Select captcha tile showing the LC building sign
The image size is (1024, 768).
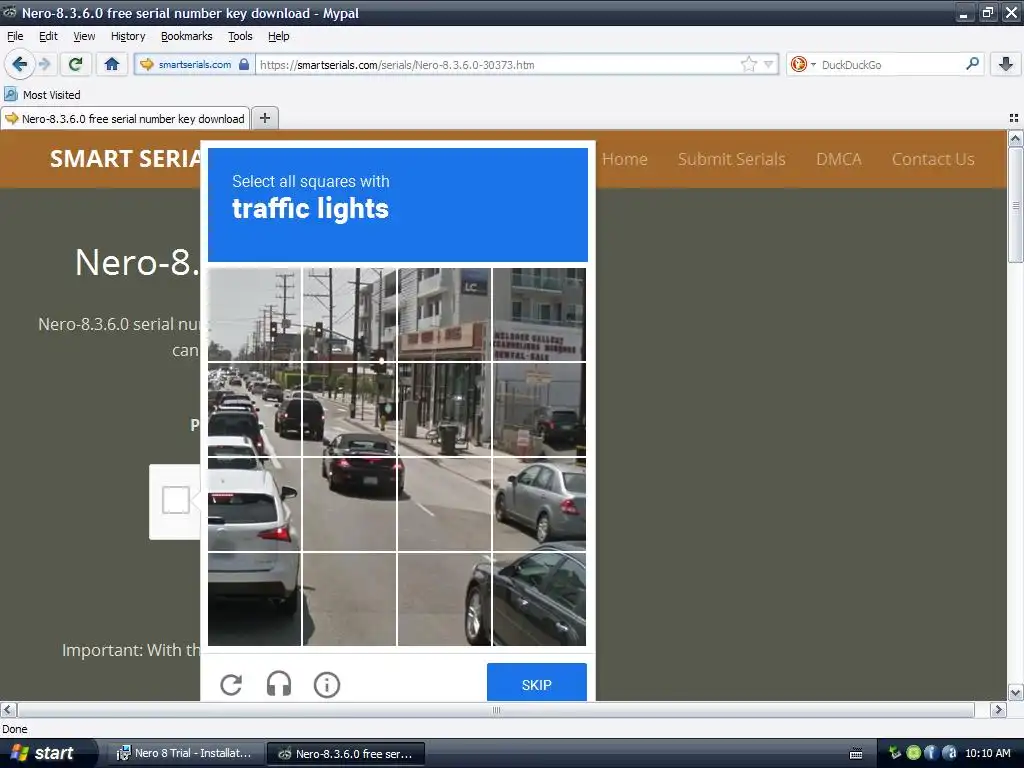tap(444, 314)
